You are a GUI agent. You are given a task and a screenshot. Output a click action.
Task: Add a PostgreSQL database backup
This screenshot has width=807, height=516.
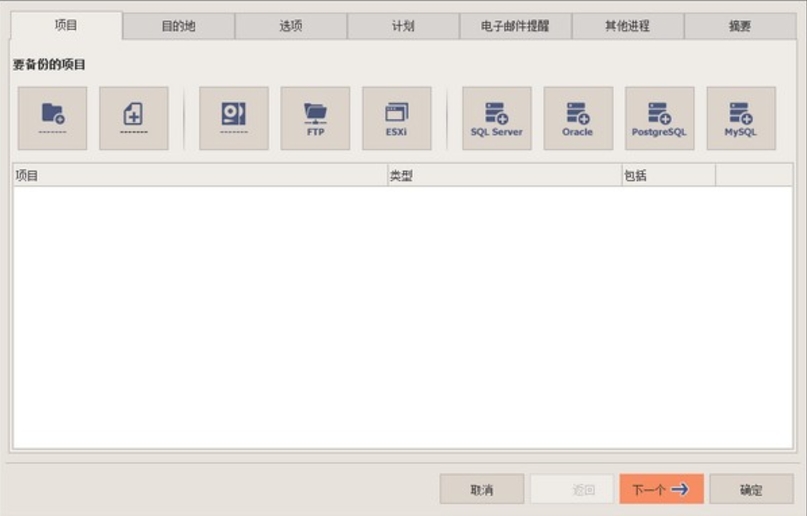coord(660,118)
